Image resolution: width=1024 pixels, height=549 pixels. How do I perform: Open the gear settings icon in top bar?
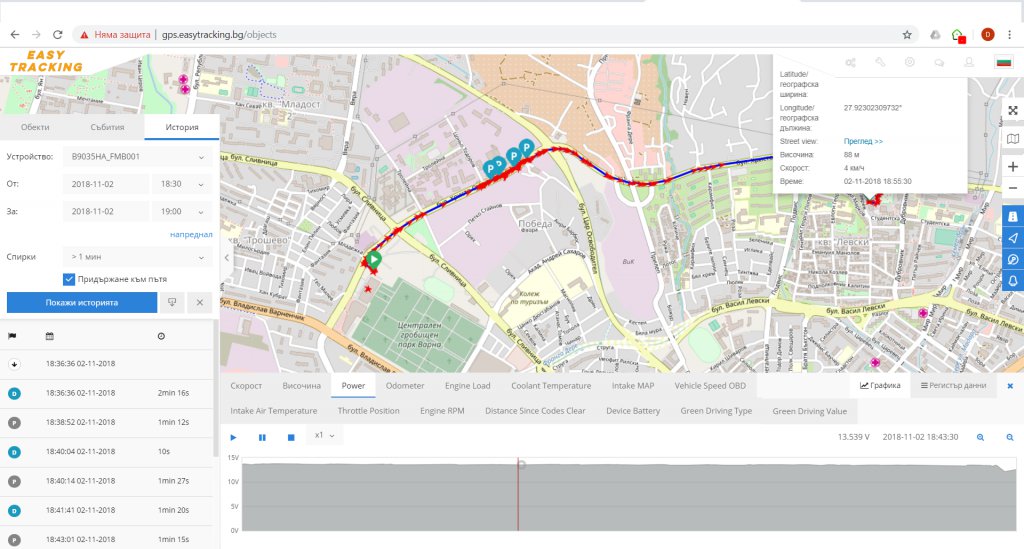click(x=910, y=63)
